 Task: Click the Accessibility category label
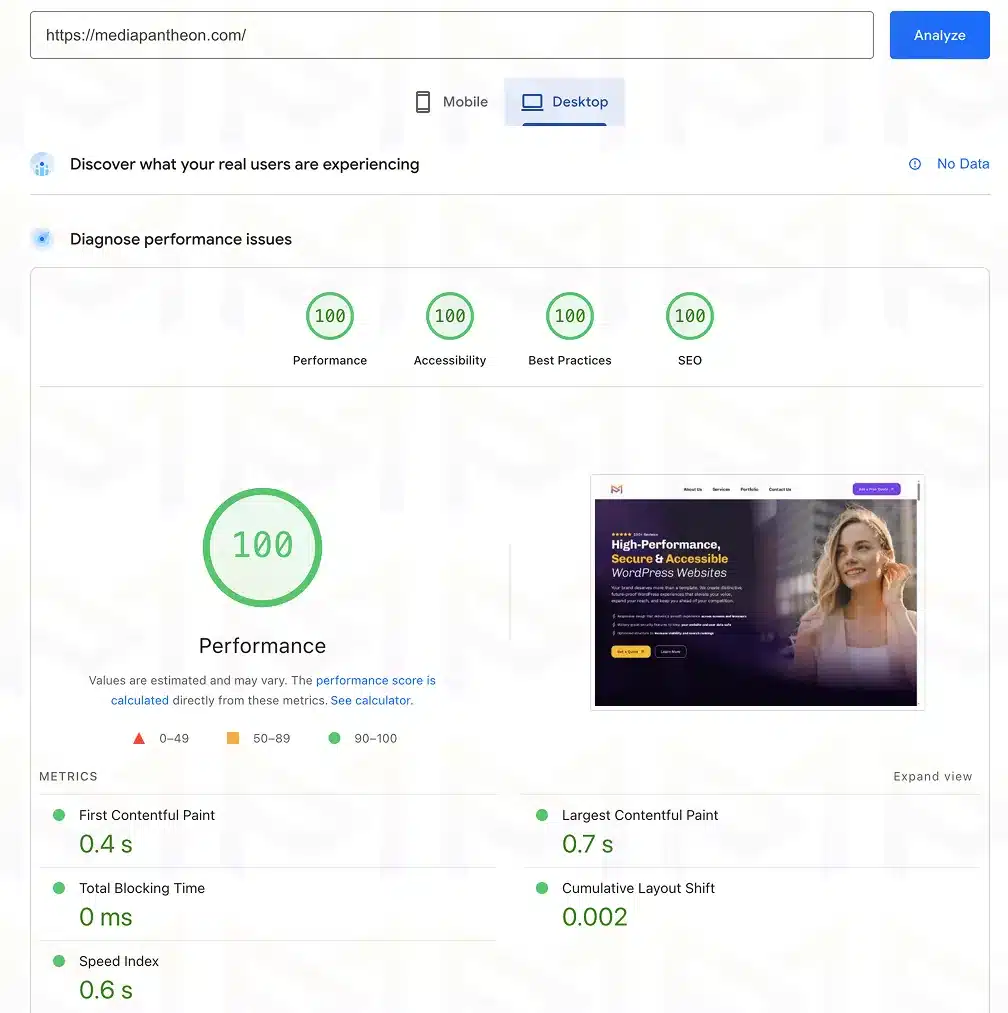tap(450, 360)
